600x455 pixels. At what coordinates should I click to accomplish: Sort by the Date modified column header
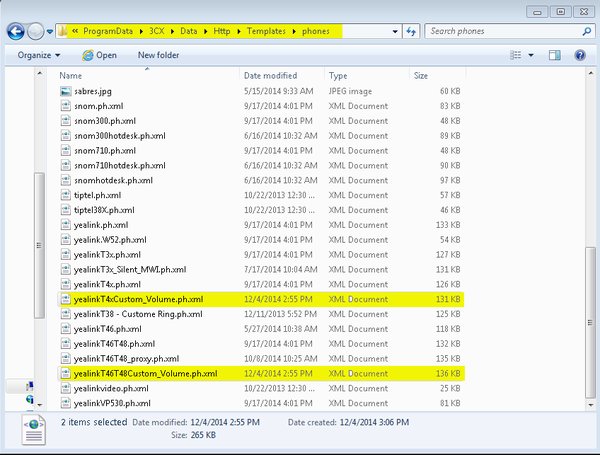point(269,75)
